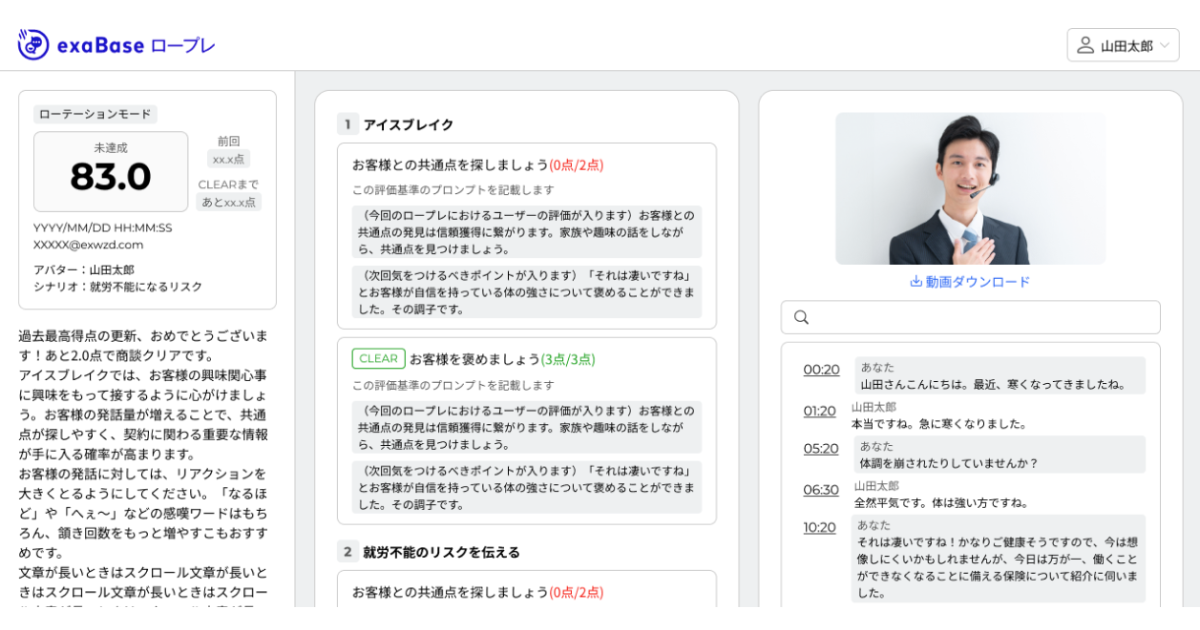Click the 動画ダウンロード download link
This screenshot has height=630, width=1200.
point(977,282)
